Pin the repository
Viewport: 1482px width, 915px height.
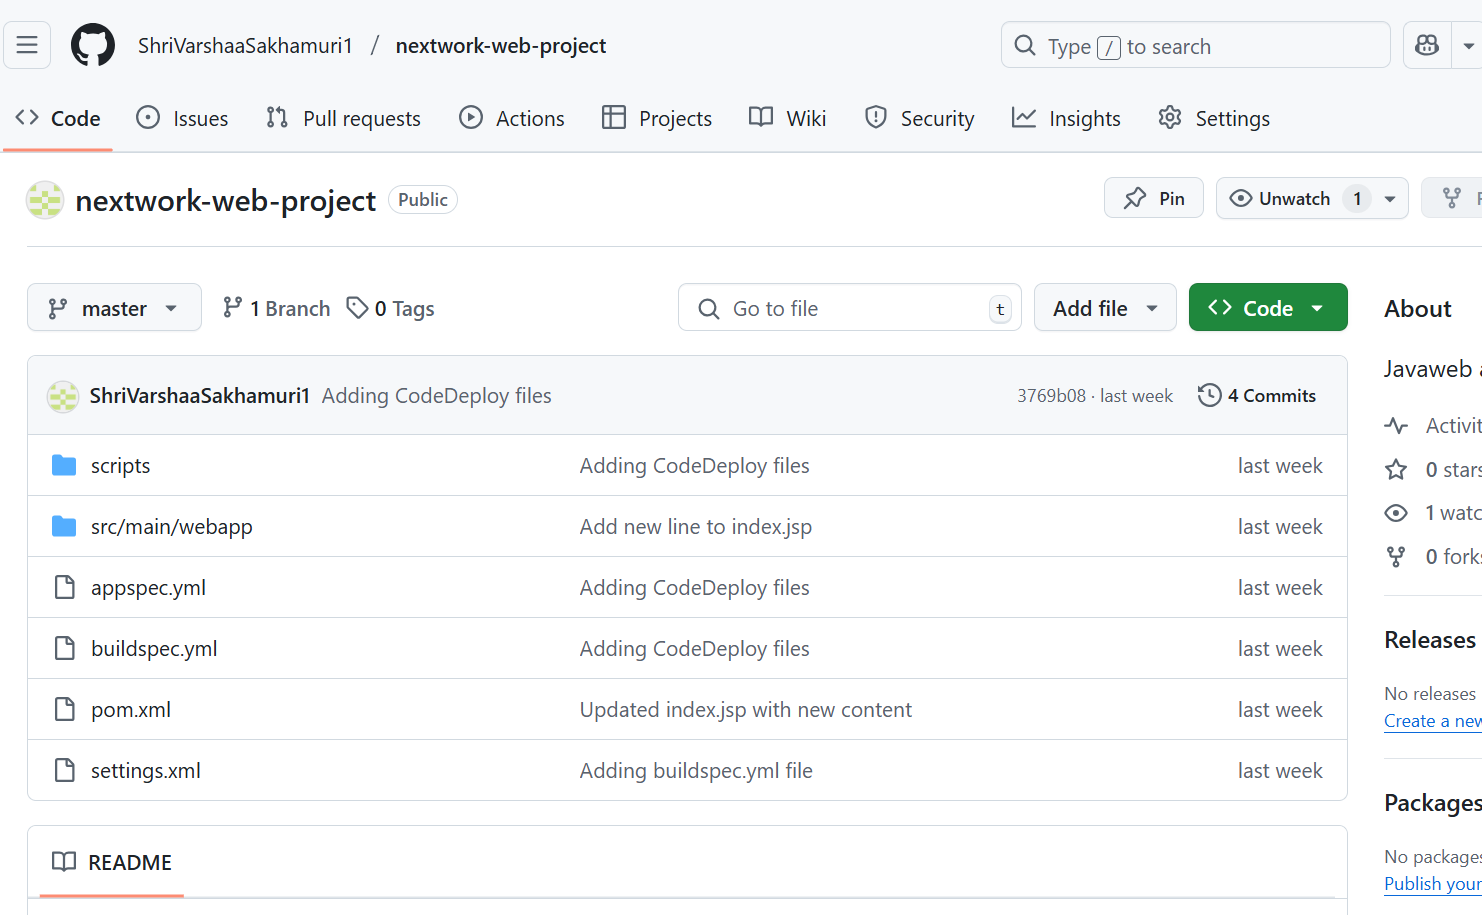point(1153,197)
